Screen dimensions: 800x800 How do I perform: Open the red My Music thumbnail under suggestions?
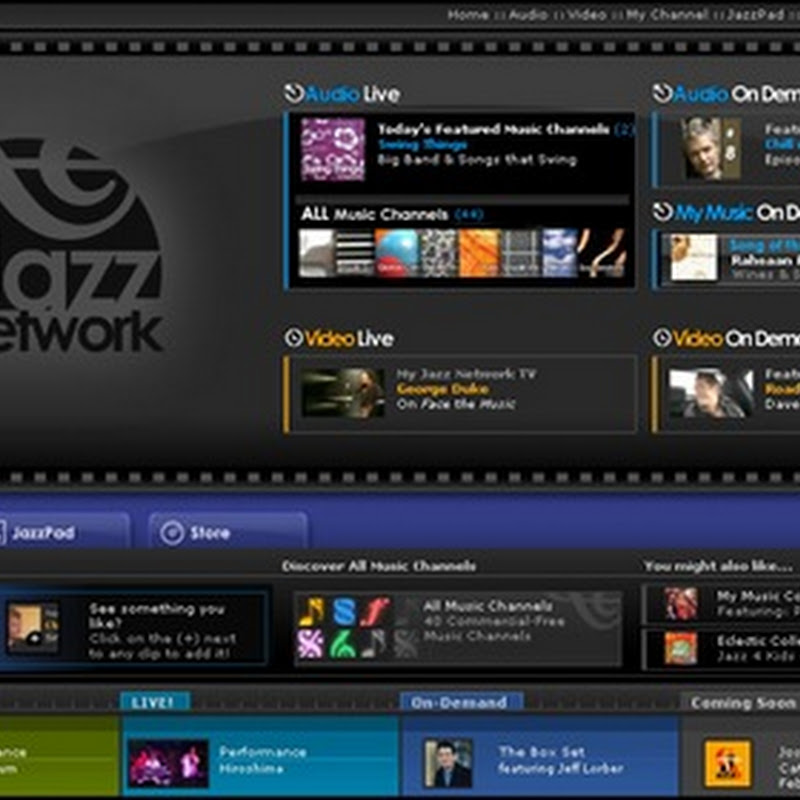click(x=681, y=604)
